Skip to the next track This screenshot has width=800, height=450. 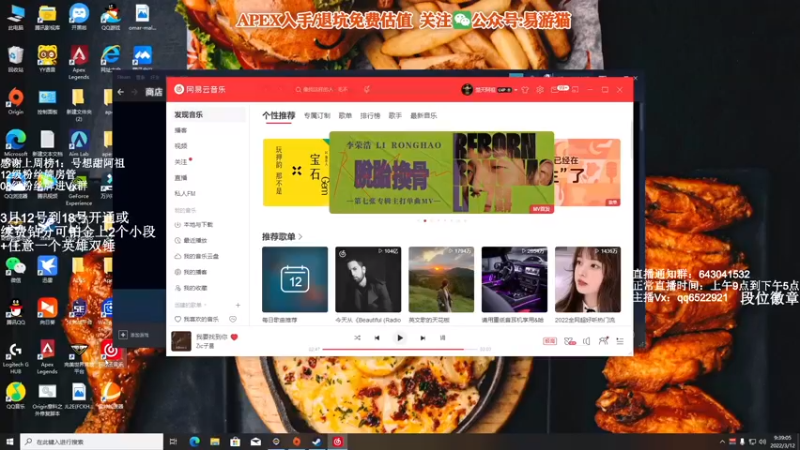pos(422,338)
